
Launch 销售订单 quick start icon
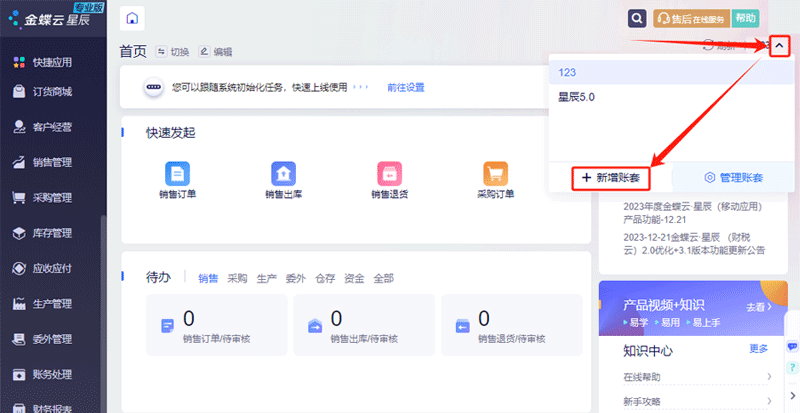178,180
